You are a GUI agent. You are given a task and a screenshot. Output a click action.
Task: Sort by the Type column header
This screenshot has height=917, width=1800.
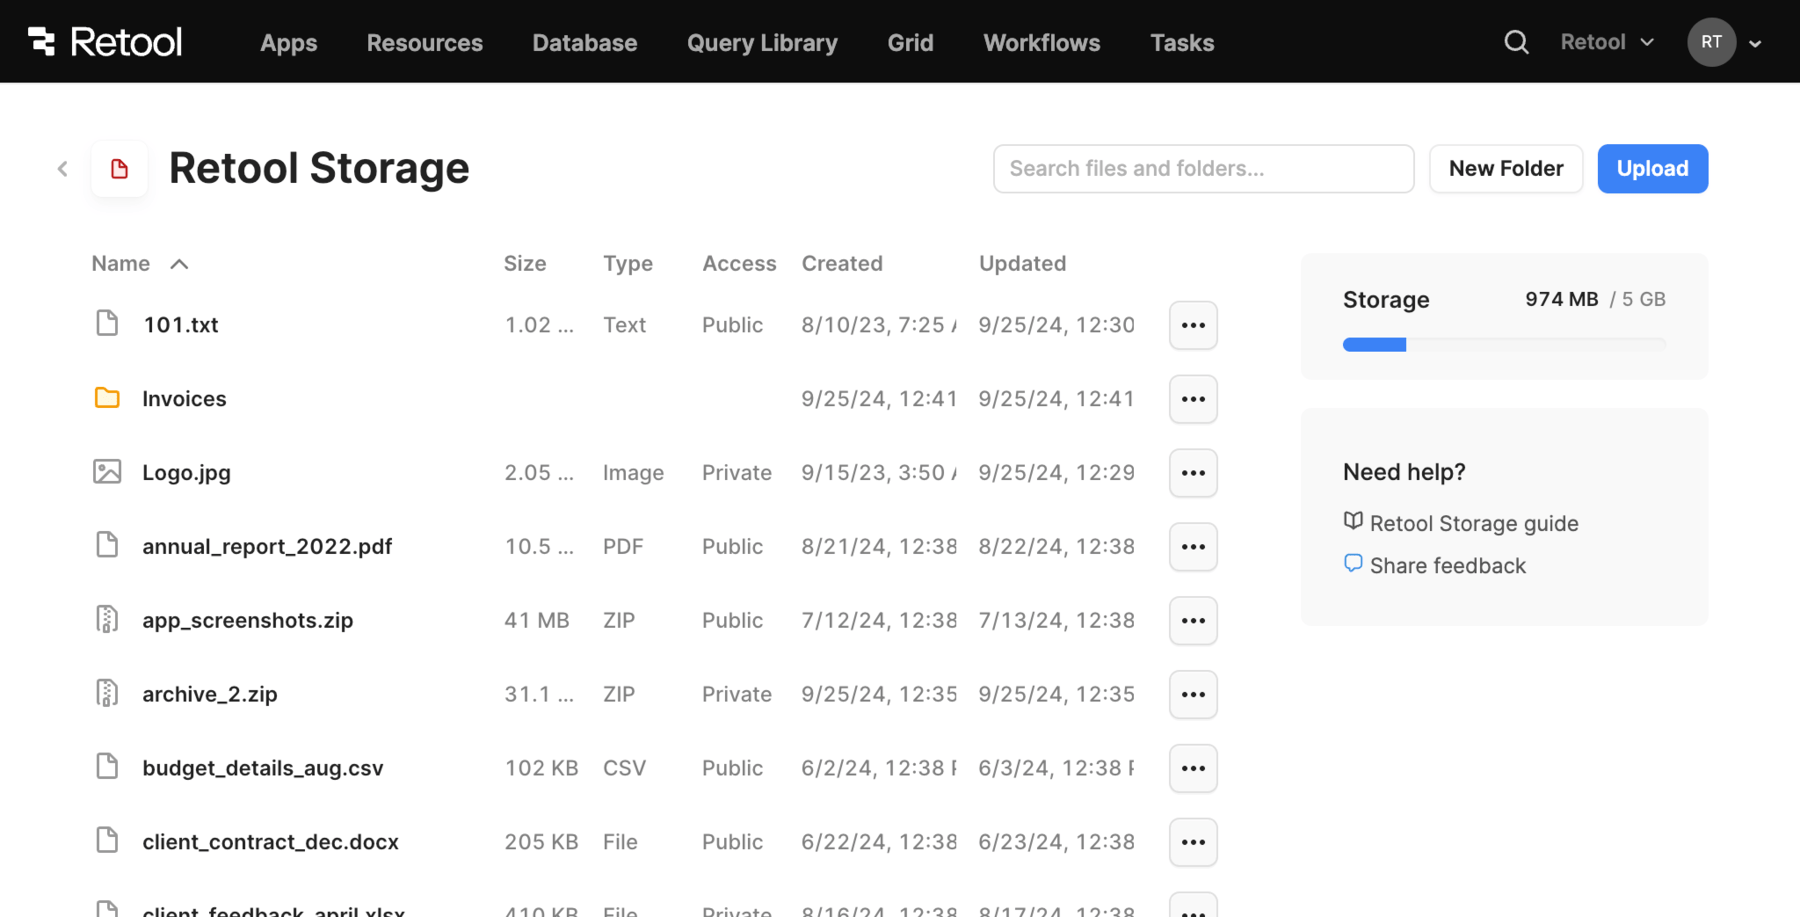[x=628, y=263]
